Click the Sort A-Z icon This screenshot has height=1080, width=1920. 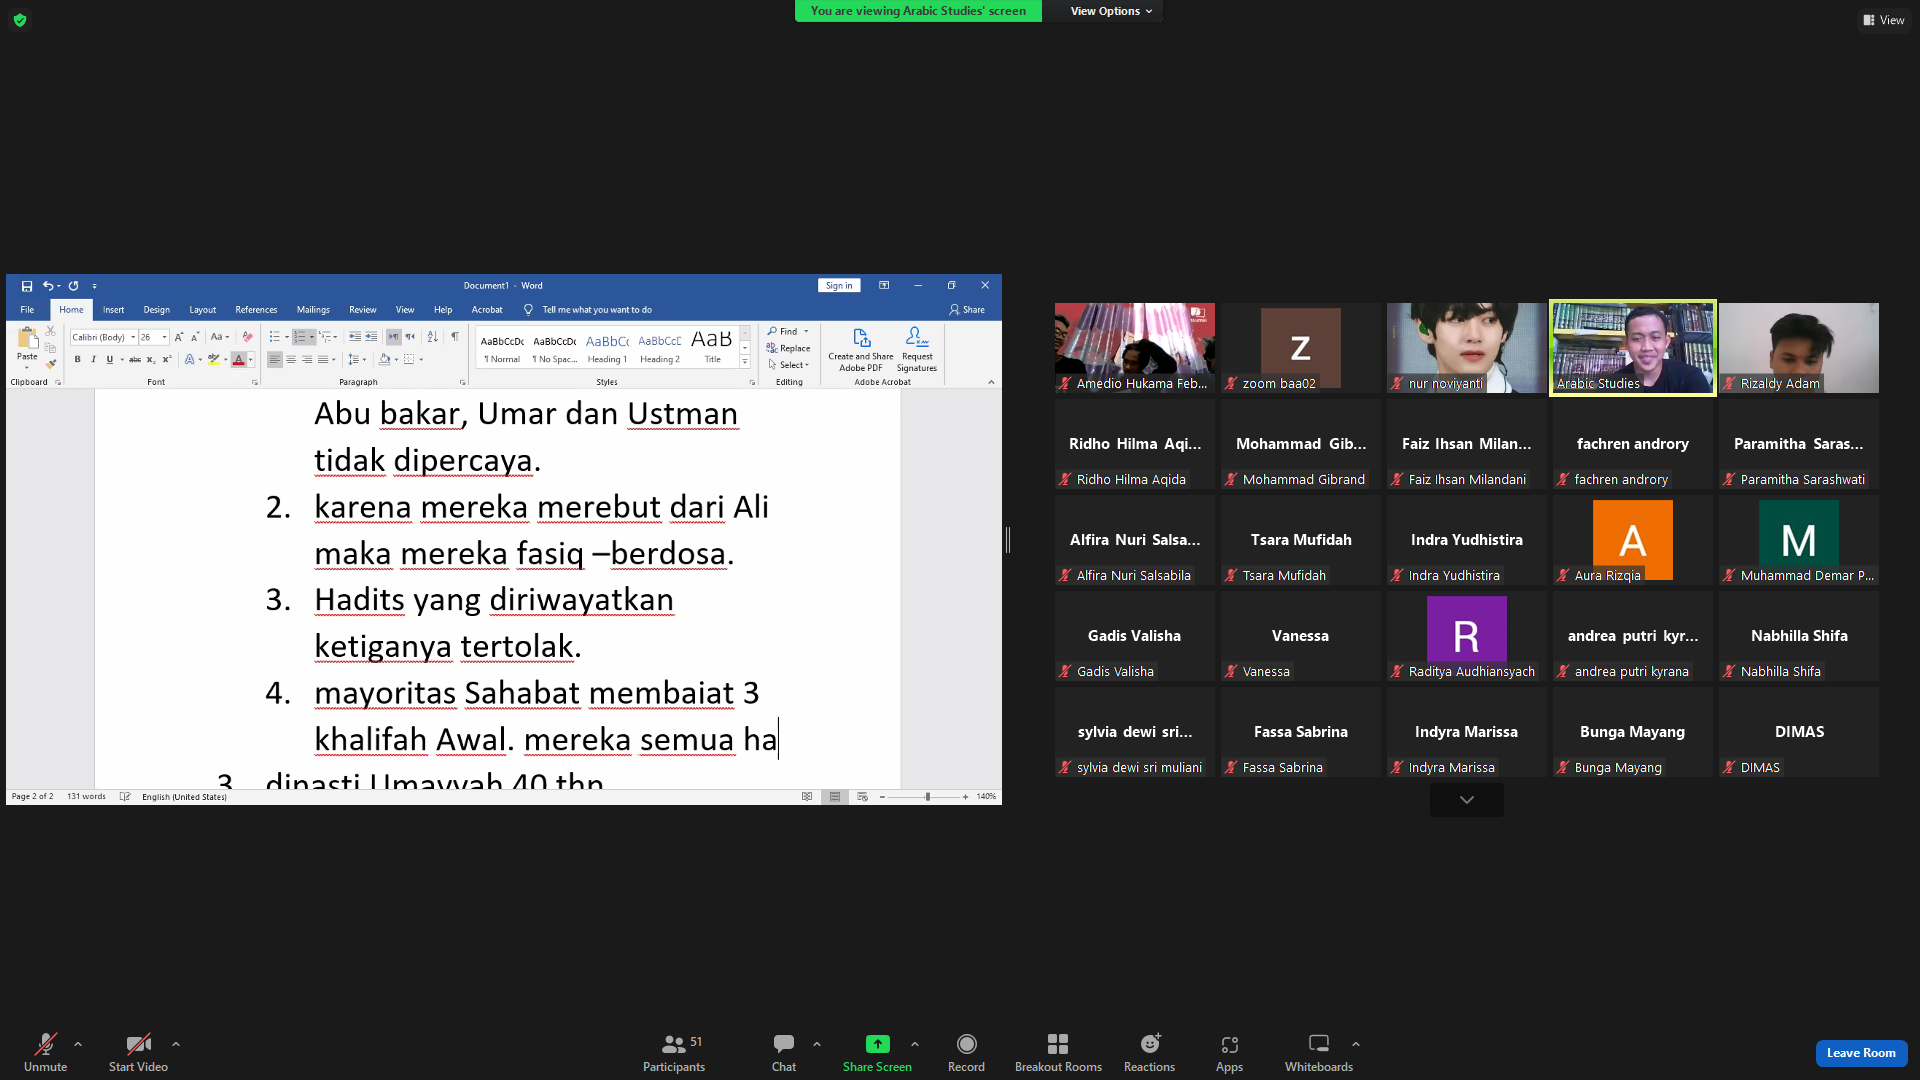click(x=432, y=338)
